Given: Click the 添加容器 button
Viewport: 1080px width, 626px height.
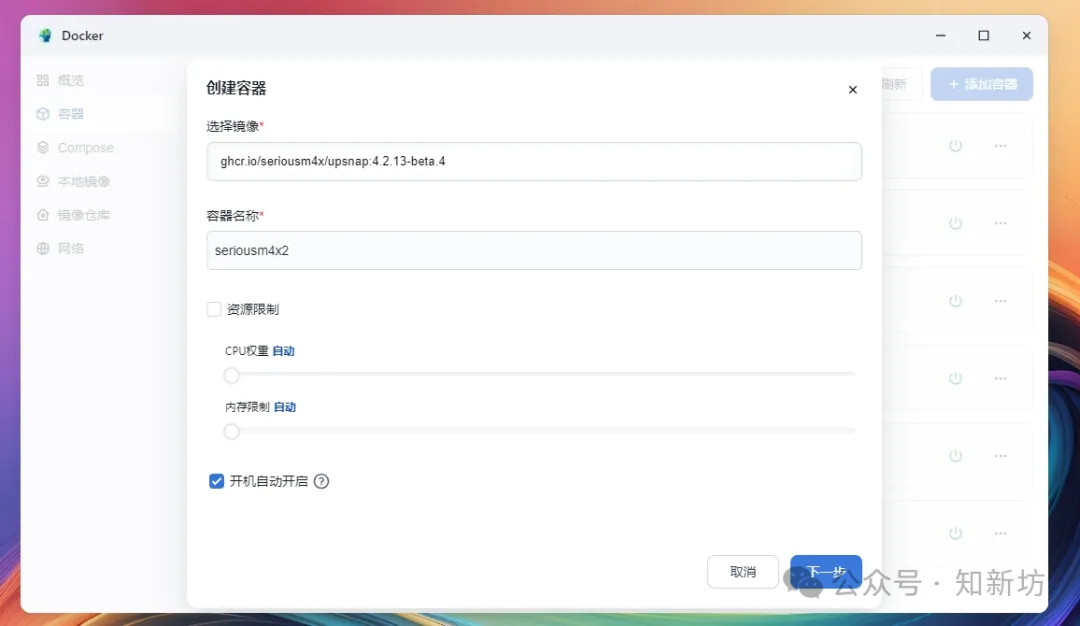Looking at the screenshot, I should 982,84.
